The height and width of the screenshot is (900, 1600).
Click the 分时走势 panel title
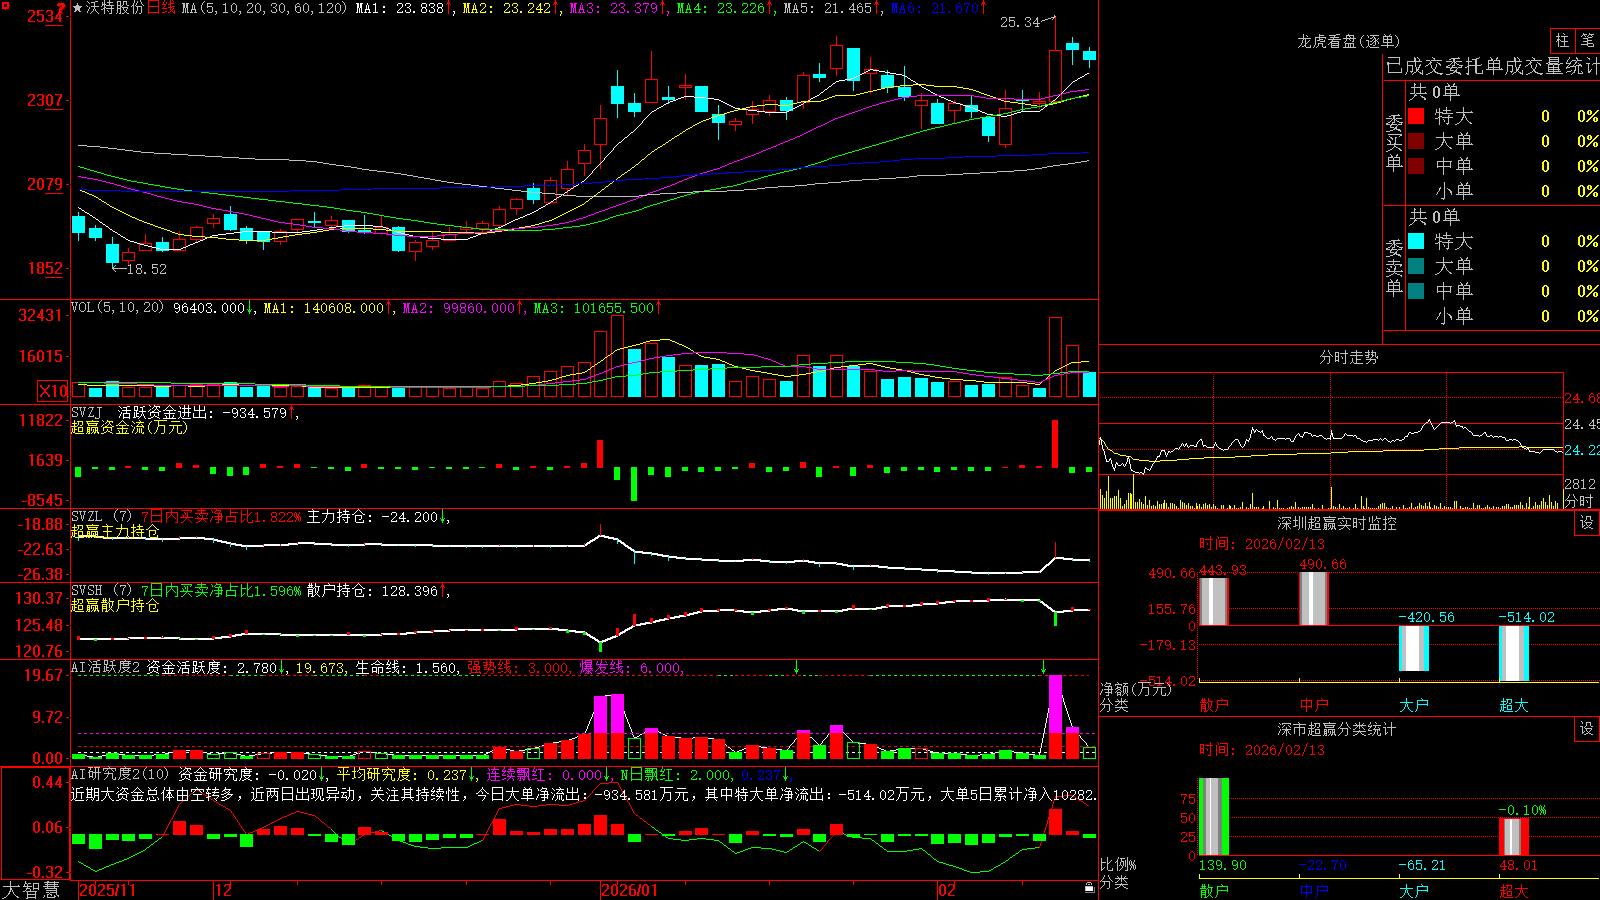(x=1348, y=357)
